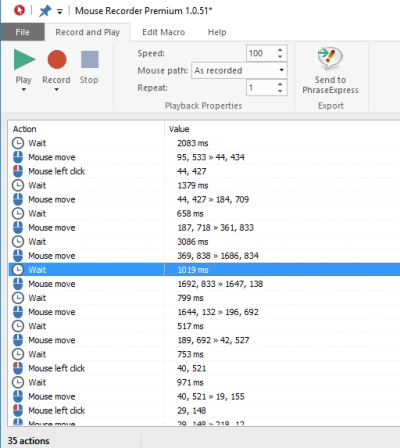Click value text "189, 692 » 42, 527"

point(213,340)
